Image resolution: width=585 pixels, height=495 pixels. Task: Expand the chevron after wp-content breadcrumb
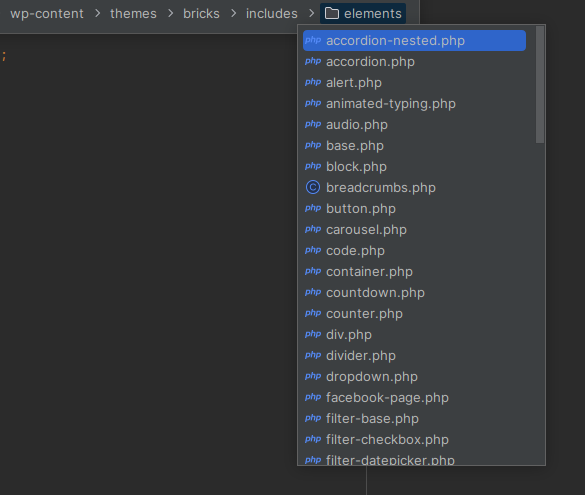coord(97,13)
